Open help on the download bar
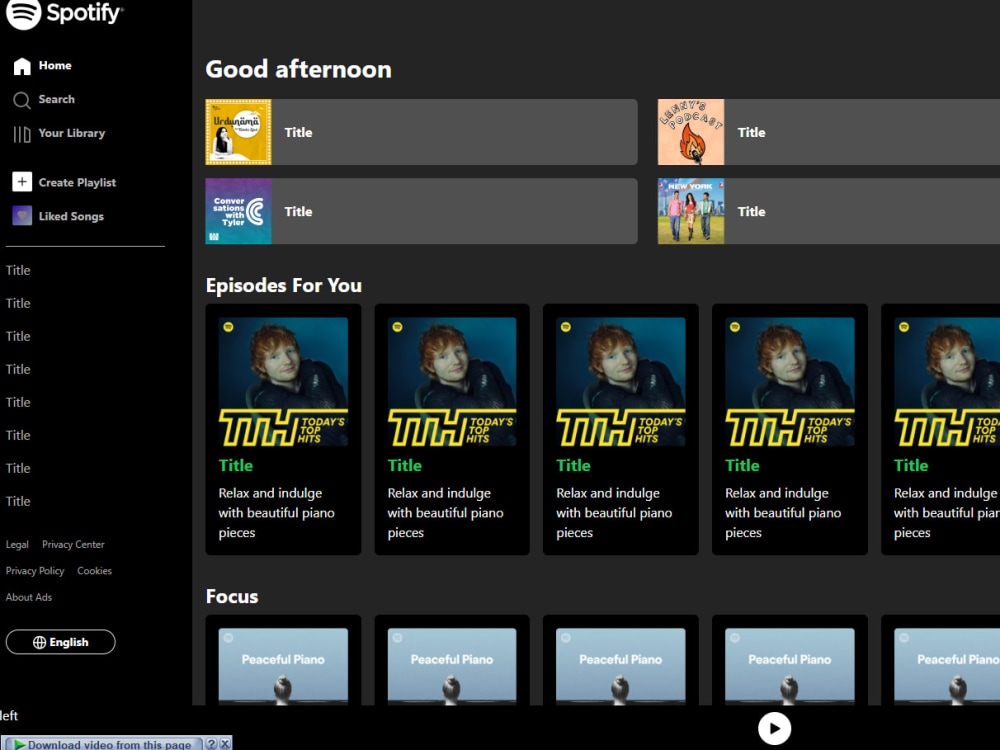 tap(211, 744)
